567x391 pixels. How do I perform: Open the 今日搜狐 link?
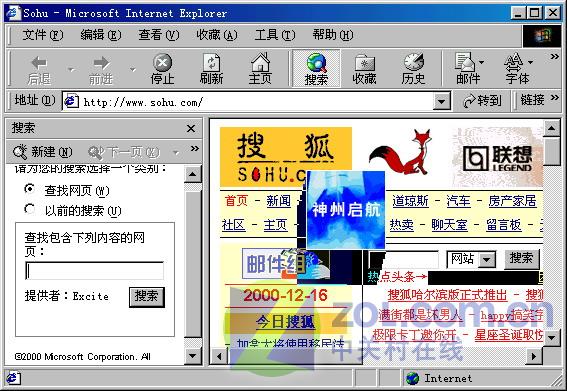point(286,322)
